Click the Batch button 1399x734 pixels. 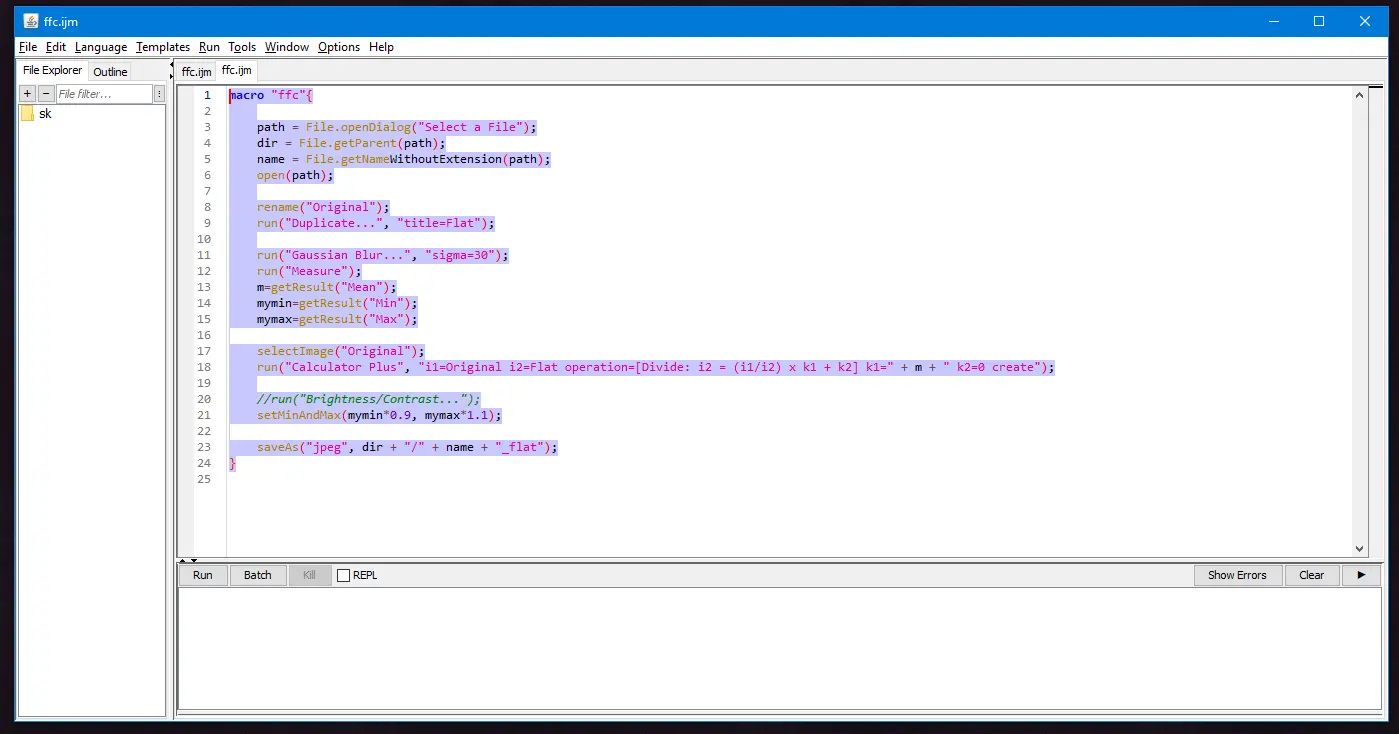pyautogui.click(x=258, y=575)
